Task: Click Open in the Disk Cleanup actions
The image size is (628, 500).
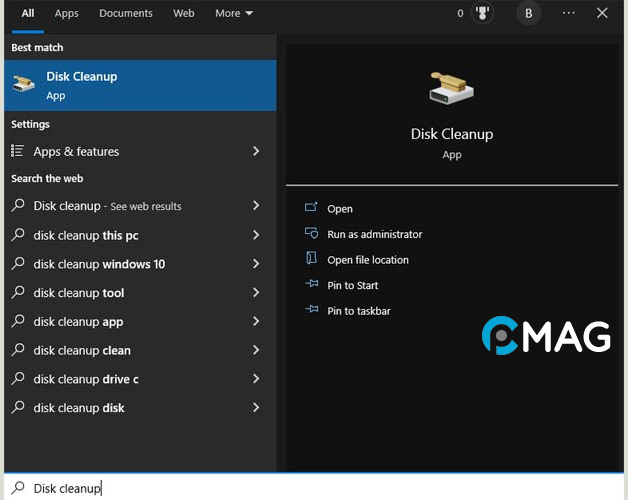Action: tap(340, 209)
